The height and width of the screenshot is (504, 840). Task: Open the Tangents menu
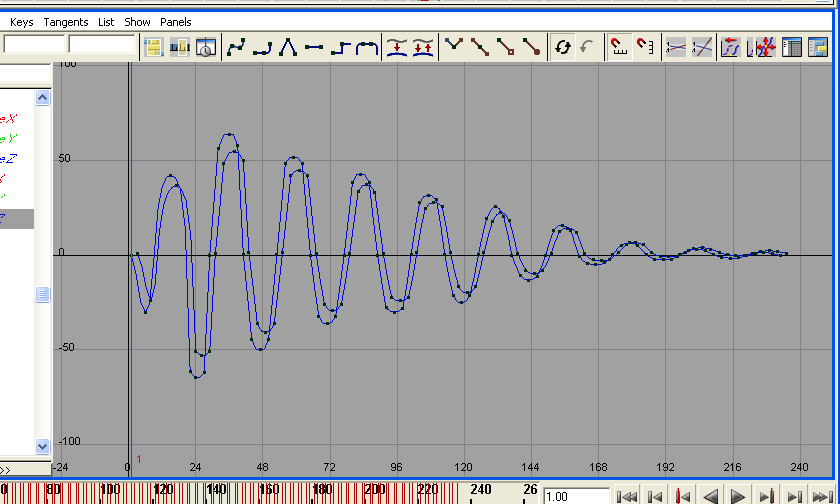point(66,22)
